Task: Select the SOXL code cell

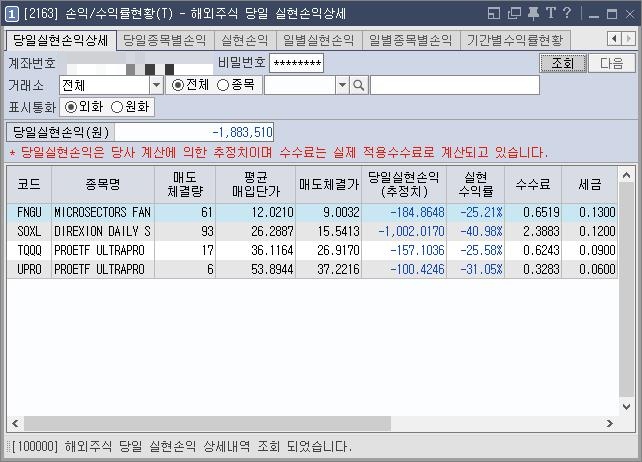Action: 29,231
